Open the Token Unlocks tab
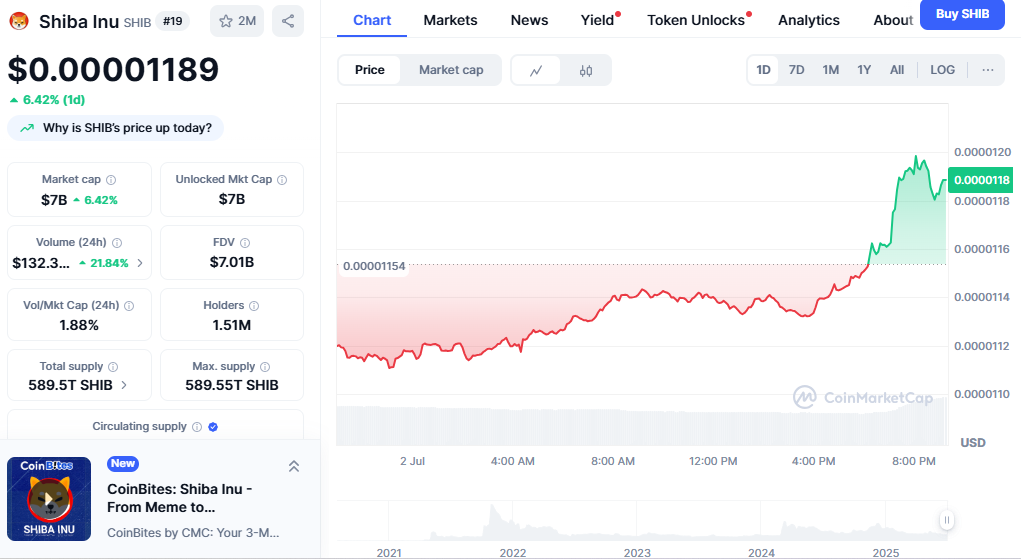Screen dimensions: 1021x559 click(x=696, y=20)
